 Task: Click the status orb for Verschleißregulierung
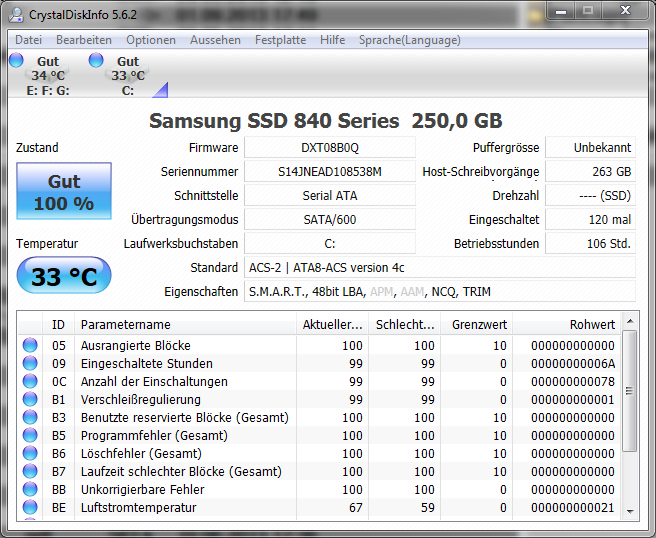point(30,400)
